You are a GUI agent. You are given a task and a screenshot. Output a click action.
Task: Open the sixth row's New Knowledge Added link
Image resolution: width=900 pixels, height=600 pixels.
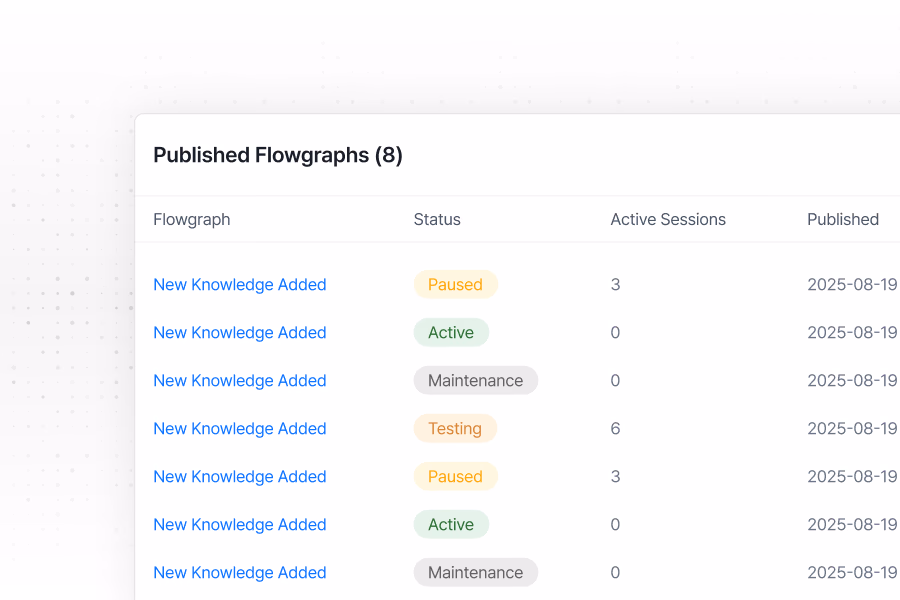(239, 525)
